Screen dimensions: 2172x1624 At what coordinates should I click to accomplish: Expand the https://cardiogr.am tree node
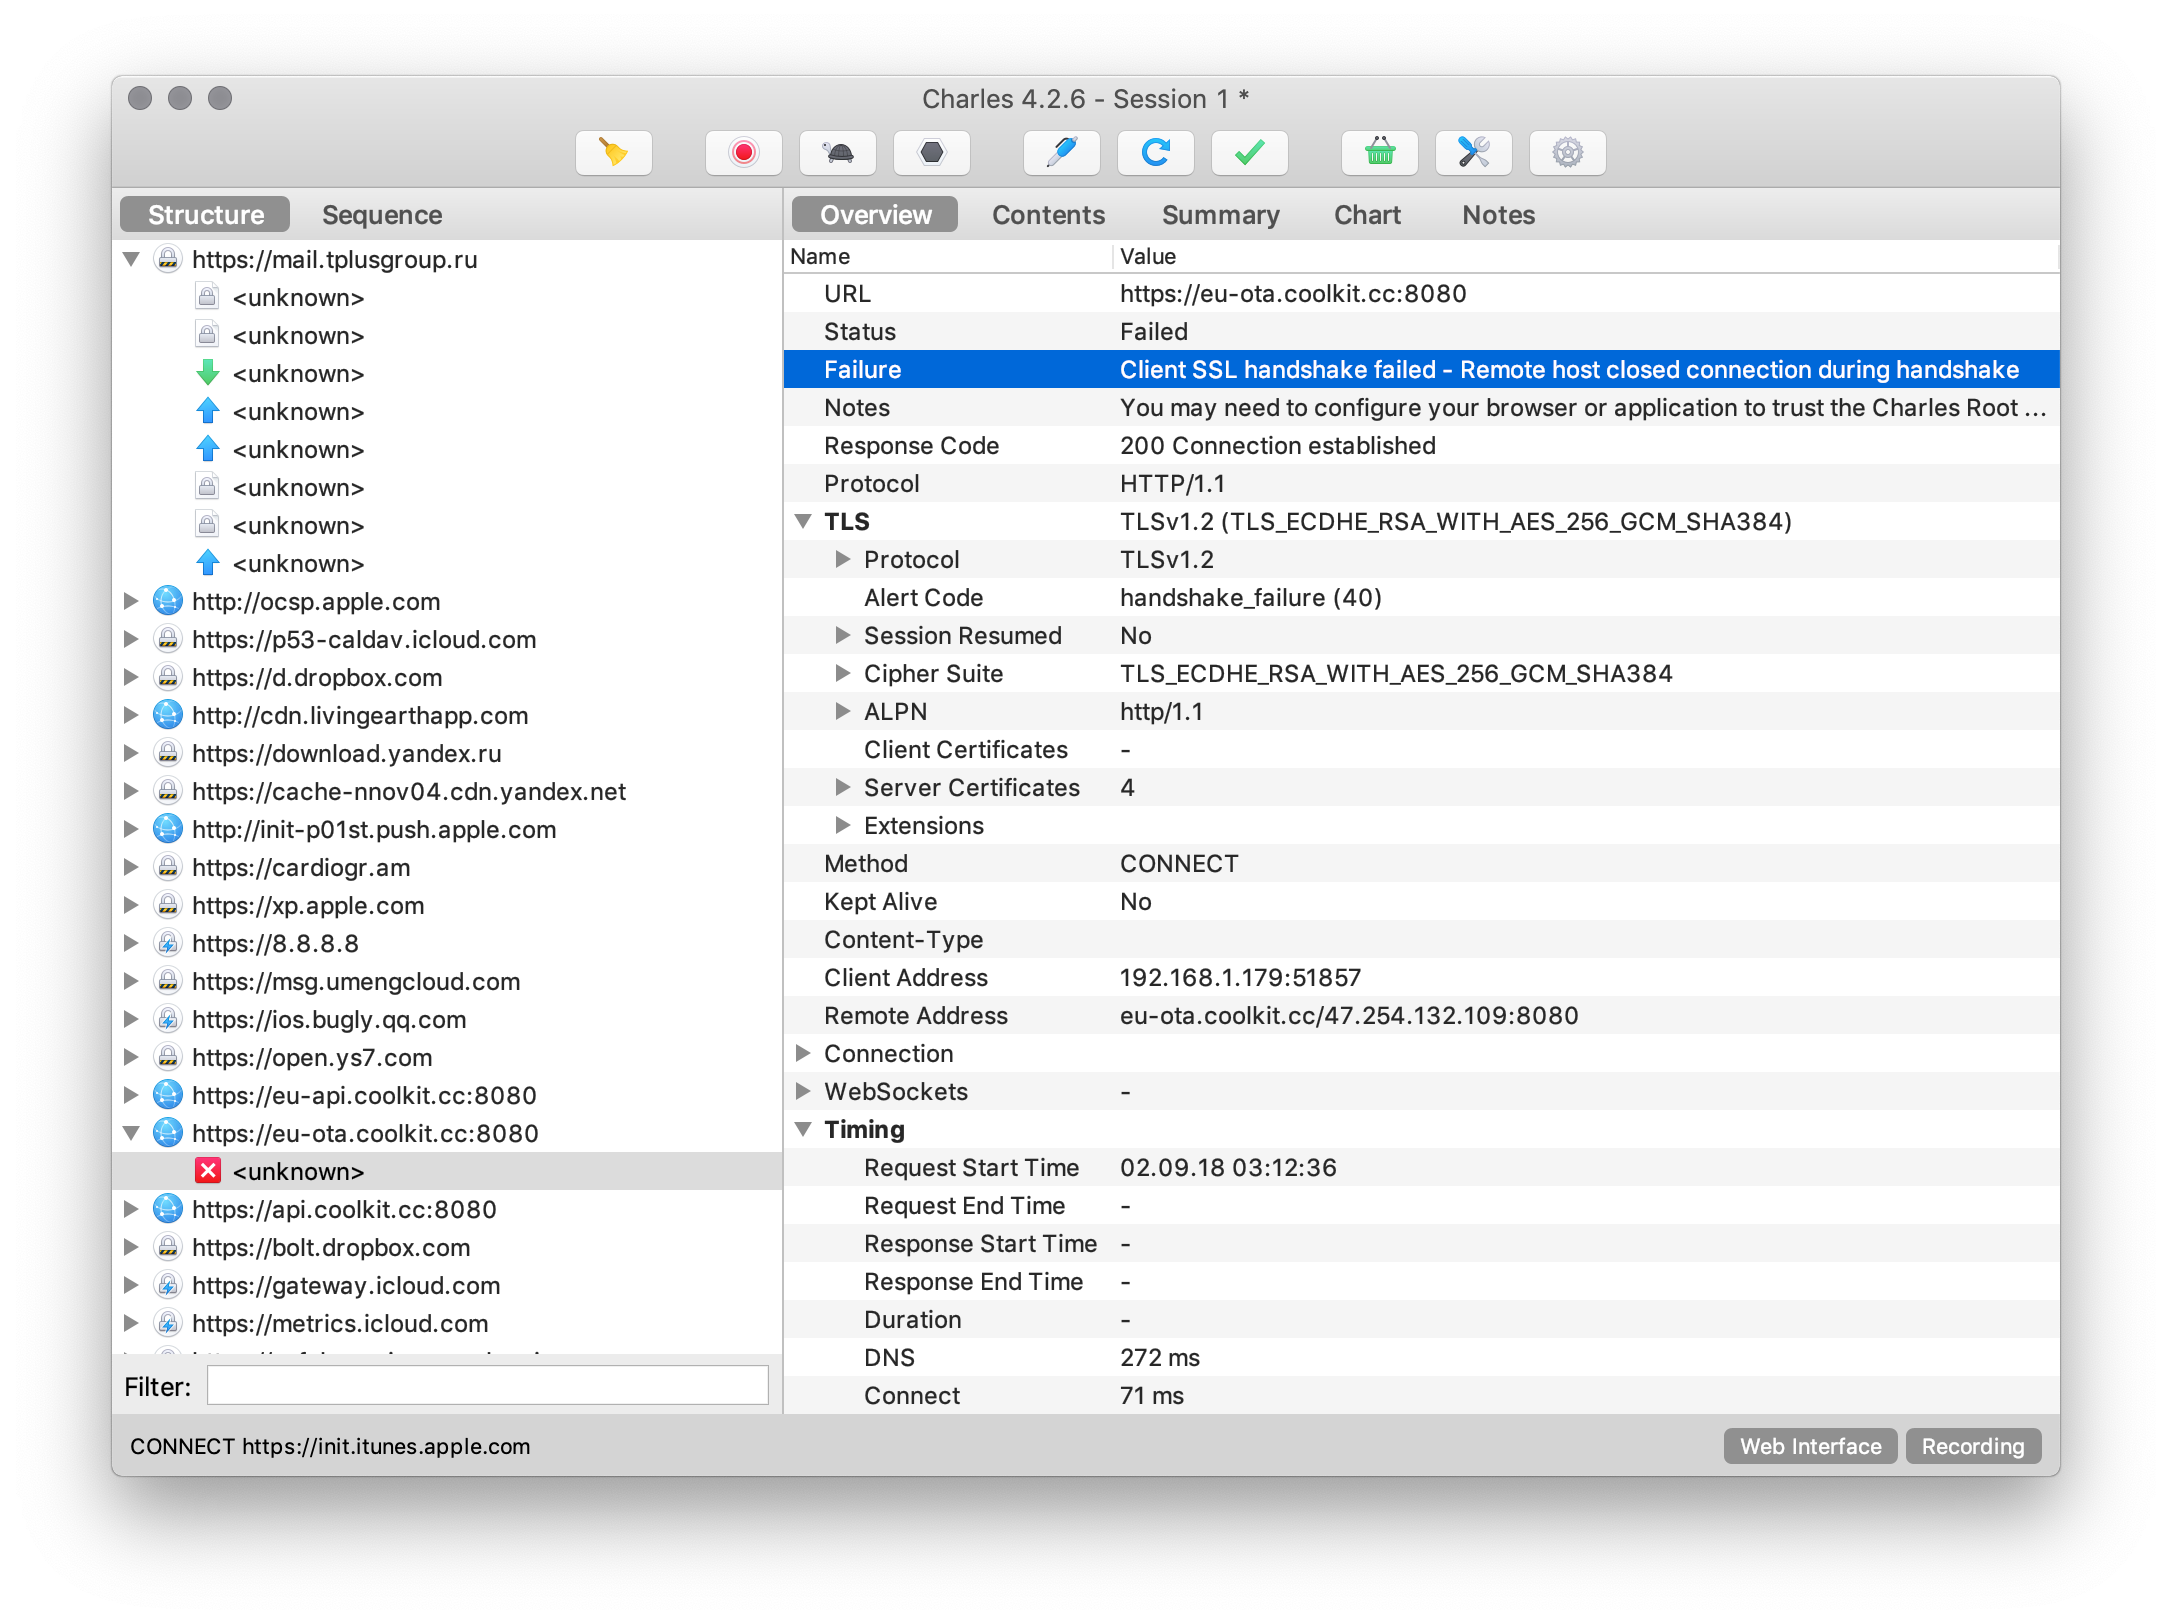click(x=131, y=867)
